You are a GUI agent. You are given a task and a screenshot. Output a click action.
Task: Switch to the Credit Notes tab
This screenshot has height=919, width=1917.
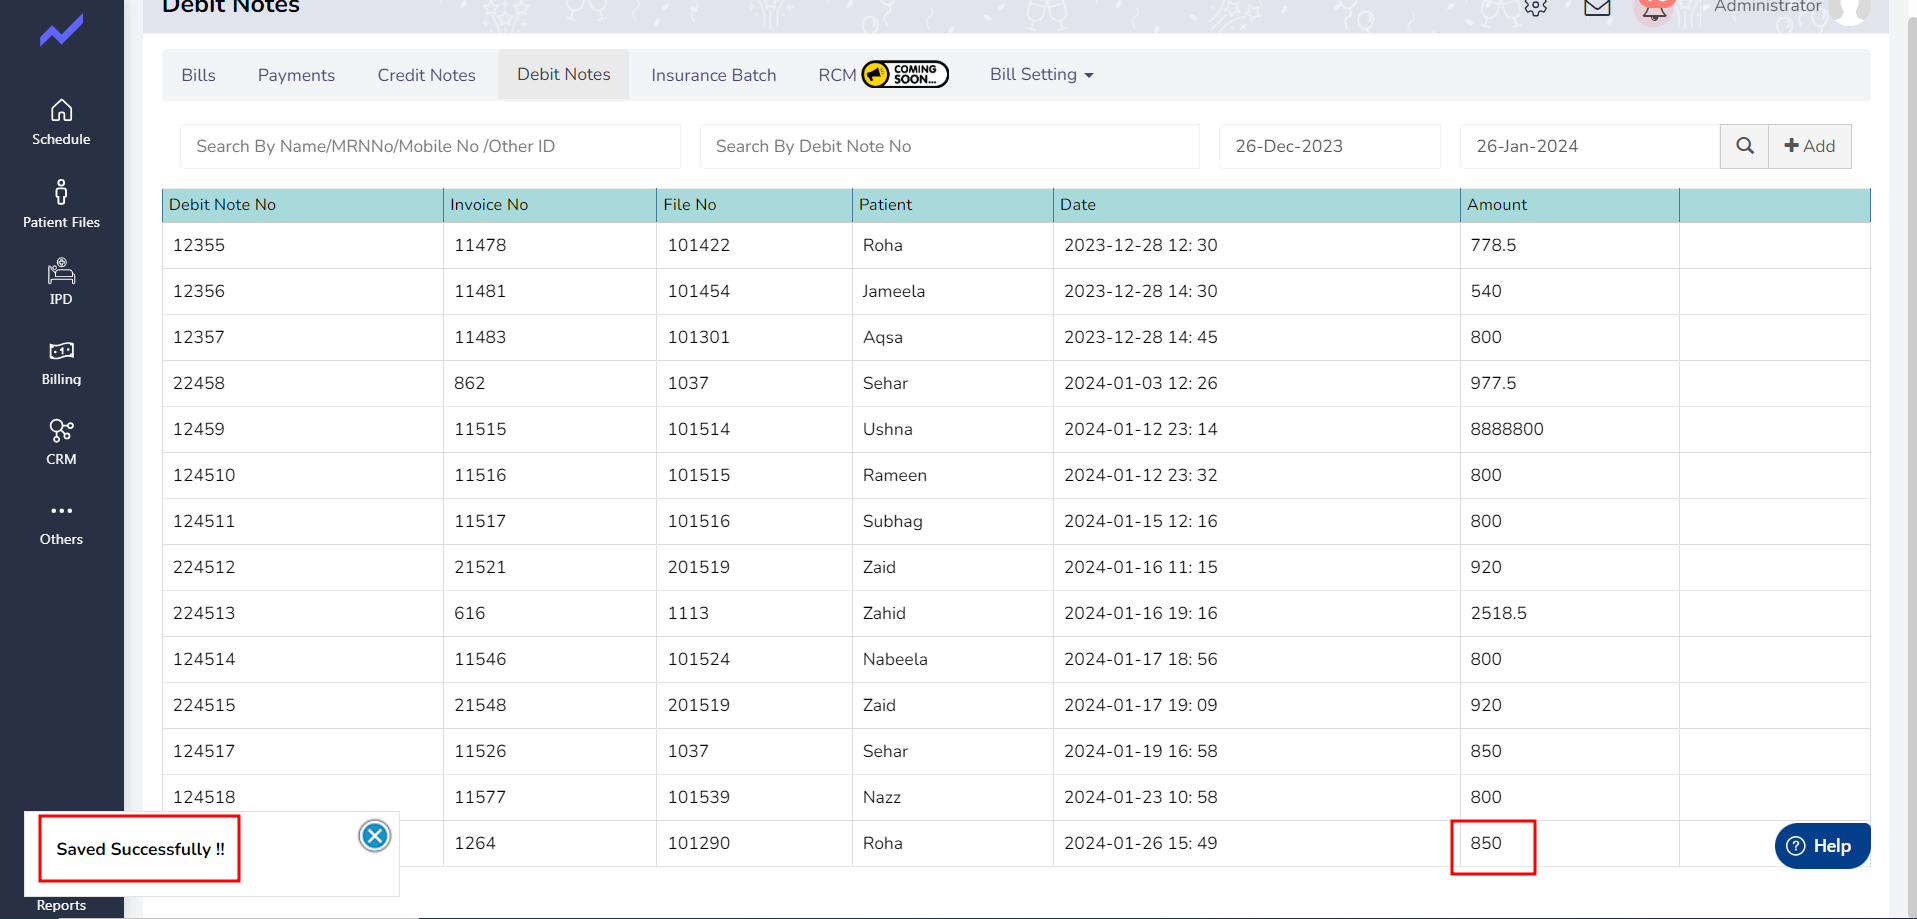point(426,75)
